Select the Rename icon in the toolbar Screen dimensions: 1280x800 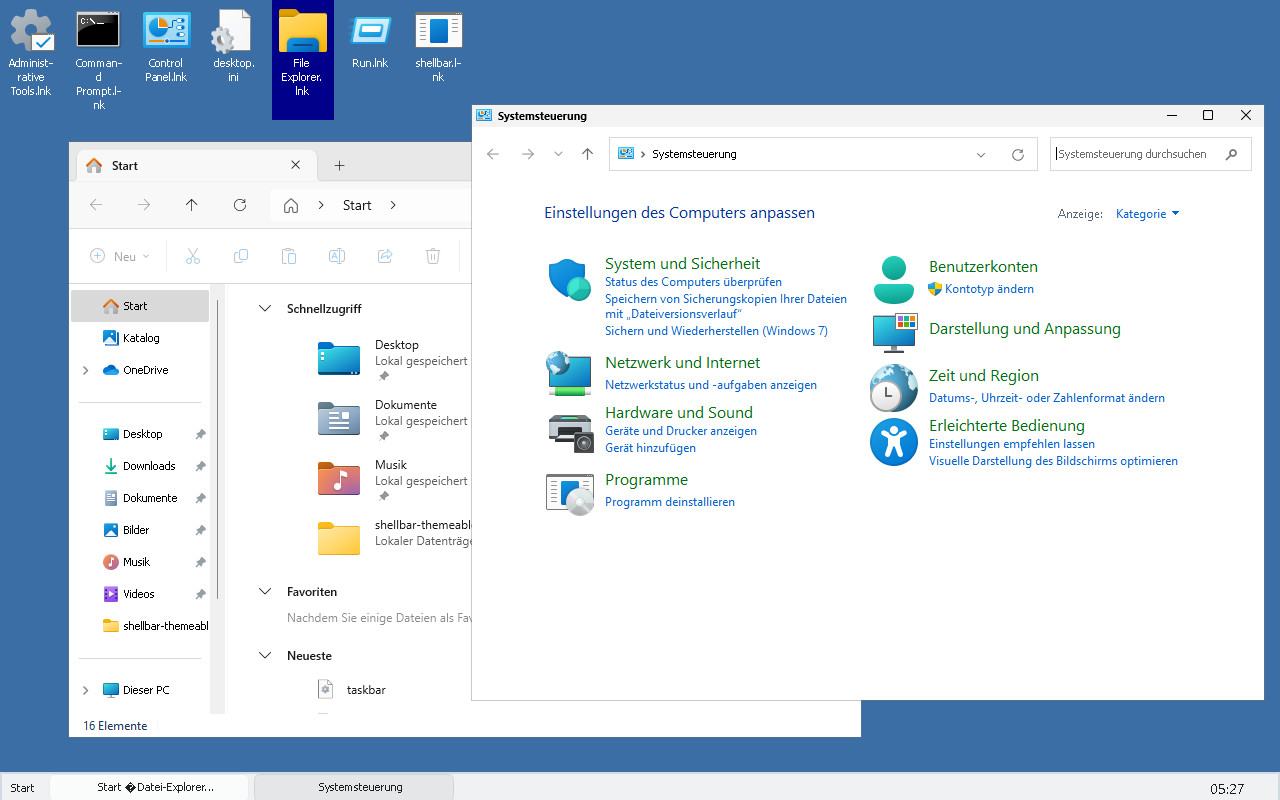(x=337, y=256)
